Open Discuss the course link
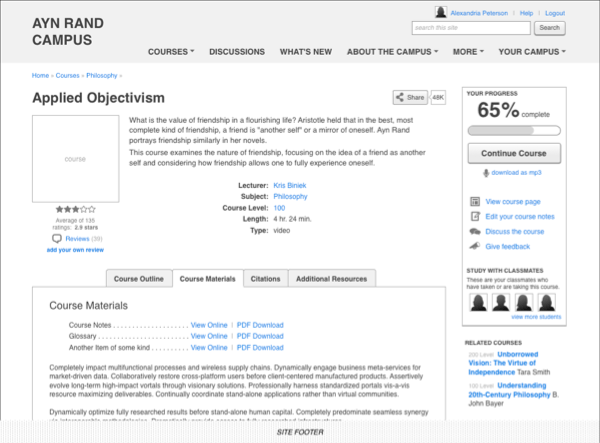 [515, 231]
